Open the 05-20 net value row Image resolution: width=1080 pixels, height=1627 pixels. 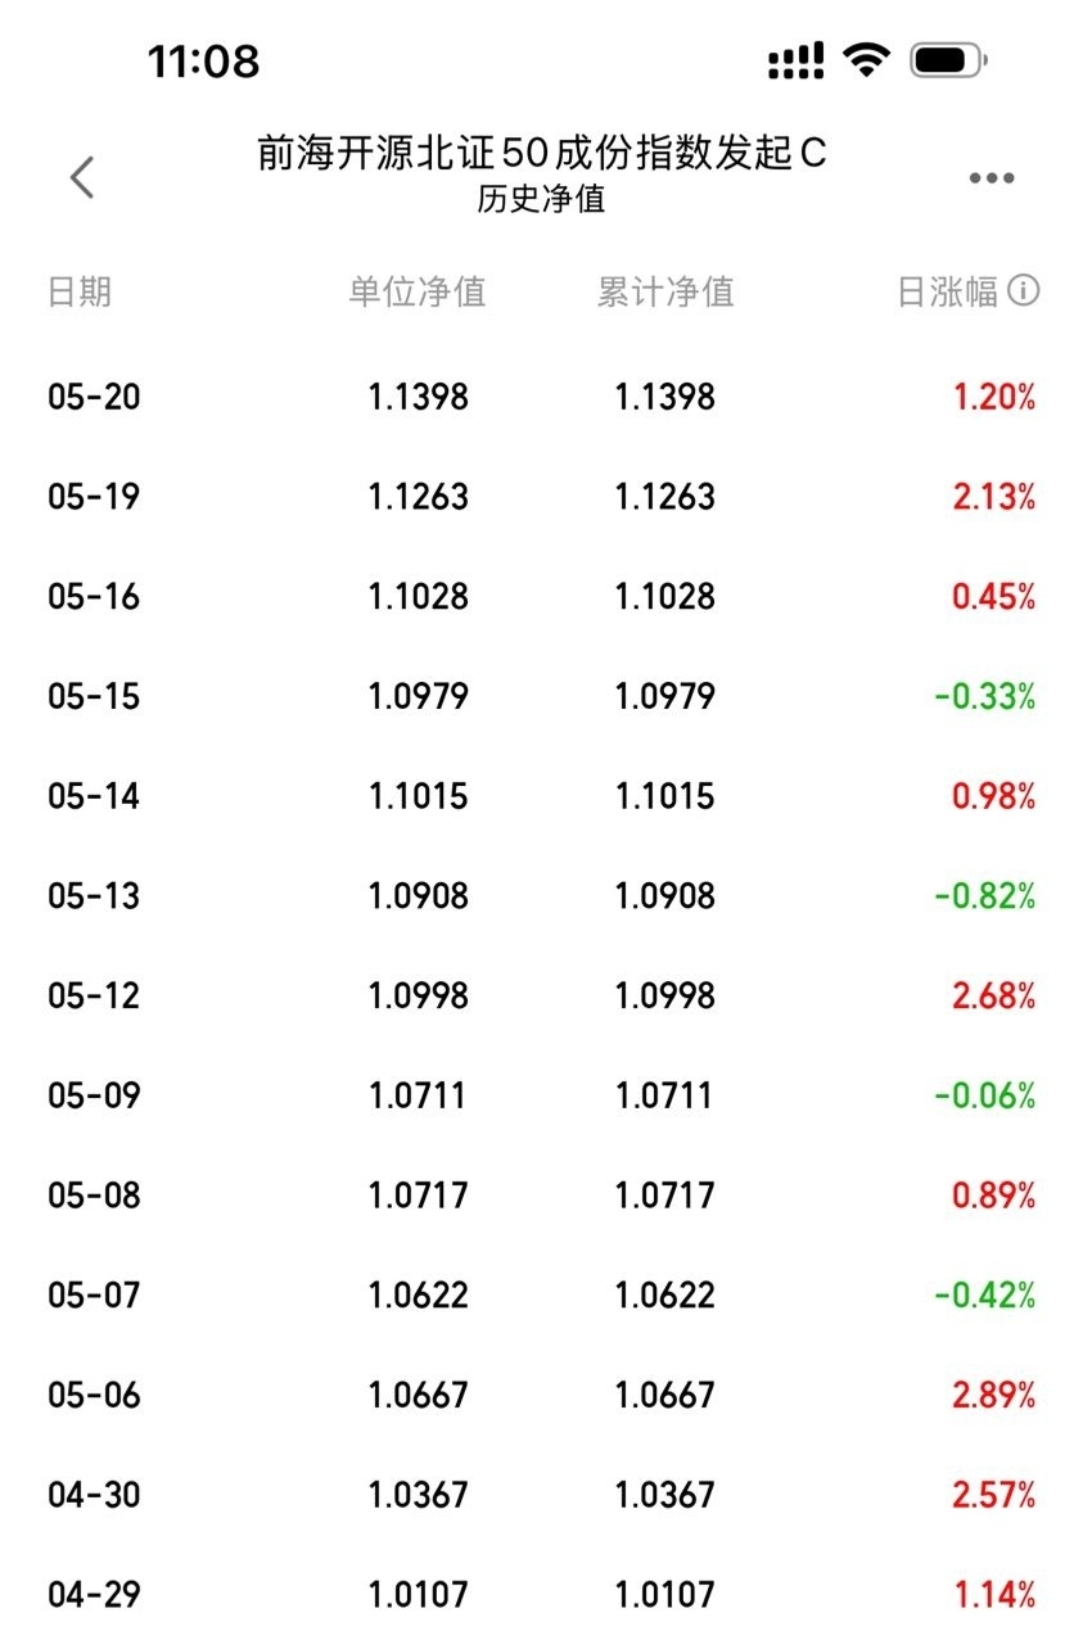click(540, 397)
